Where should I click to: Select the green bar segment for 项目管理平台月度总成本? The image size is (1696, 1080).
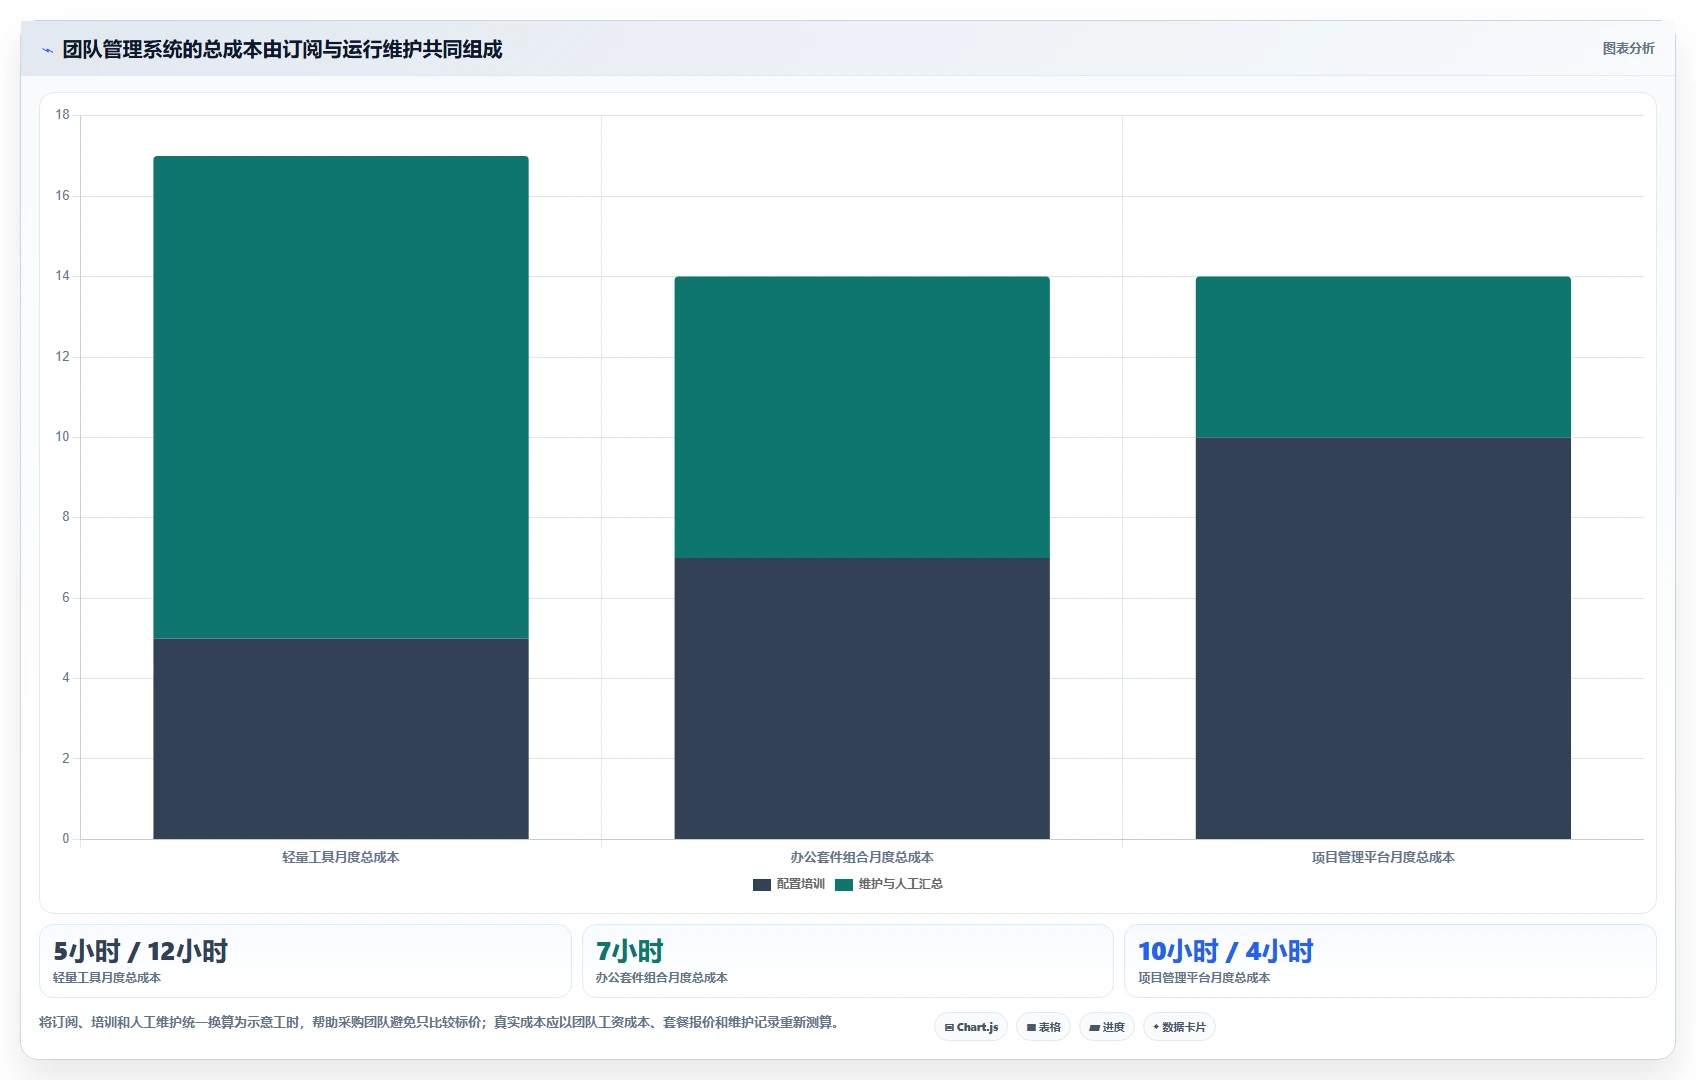pyautogui.click(x=1383, y=357)
